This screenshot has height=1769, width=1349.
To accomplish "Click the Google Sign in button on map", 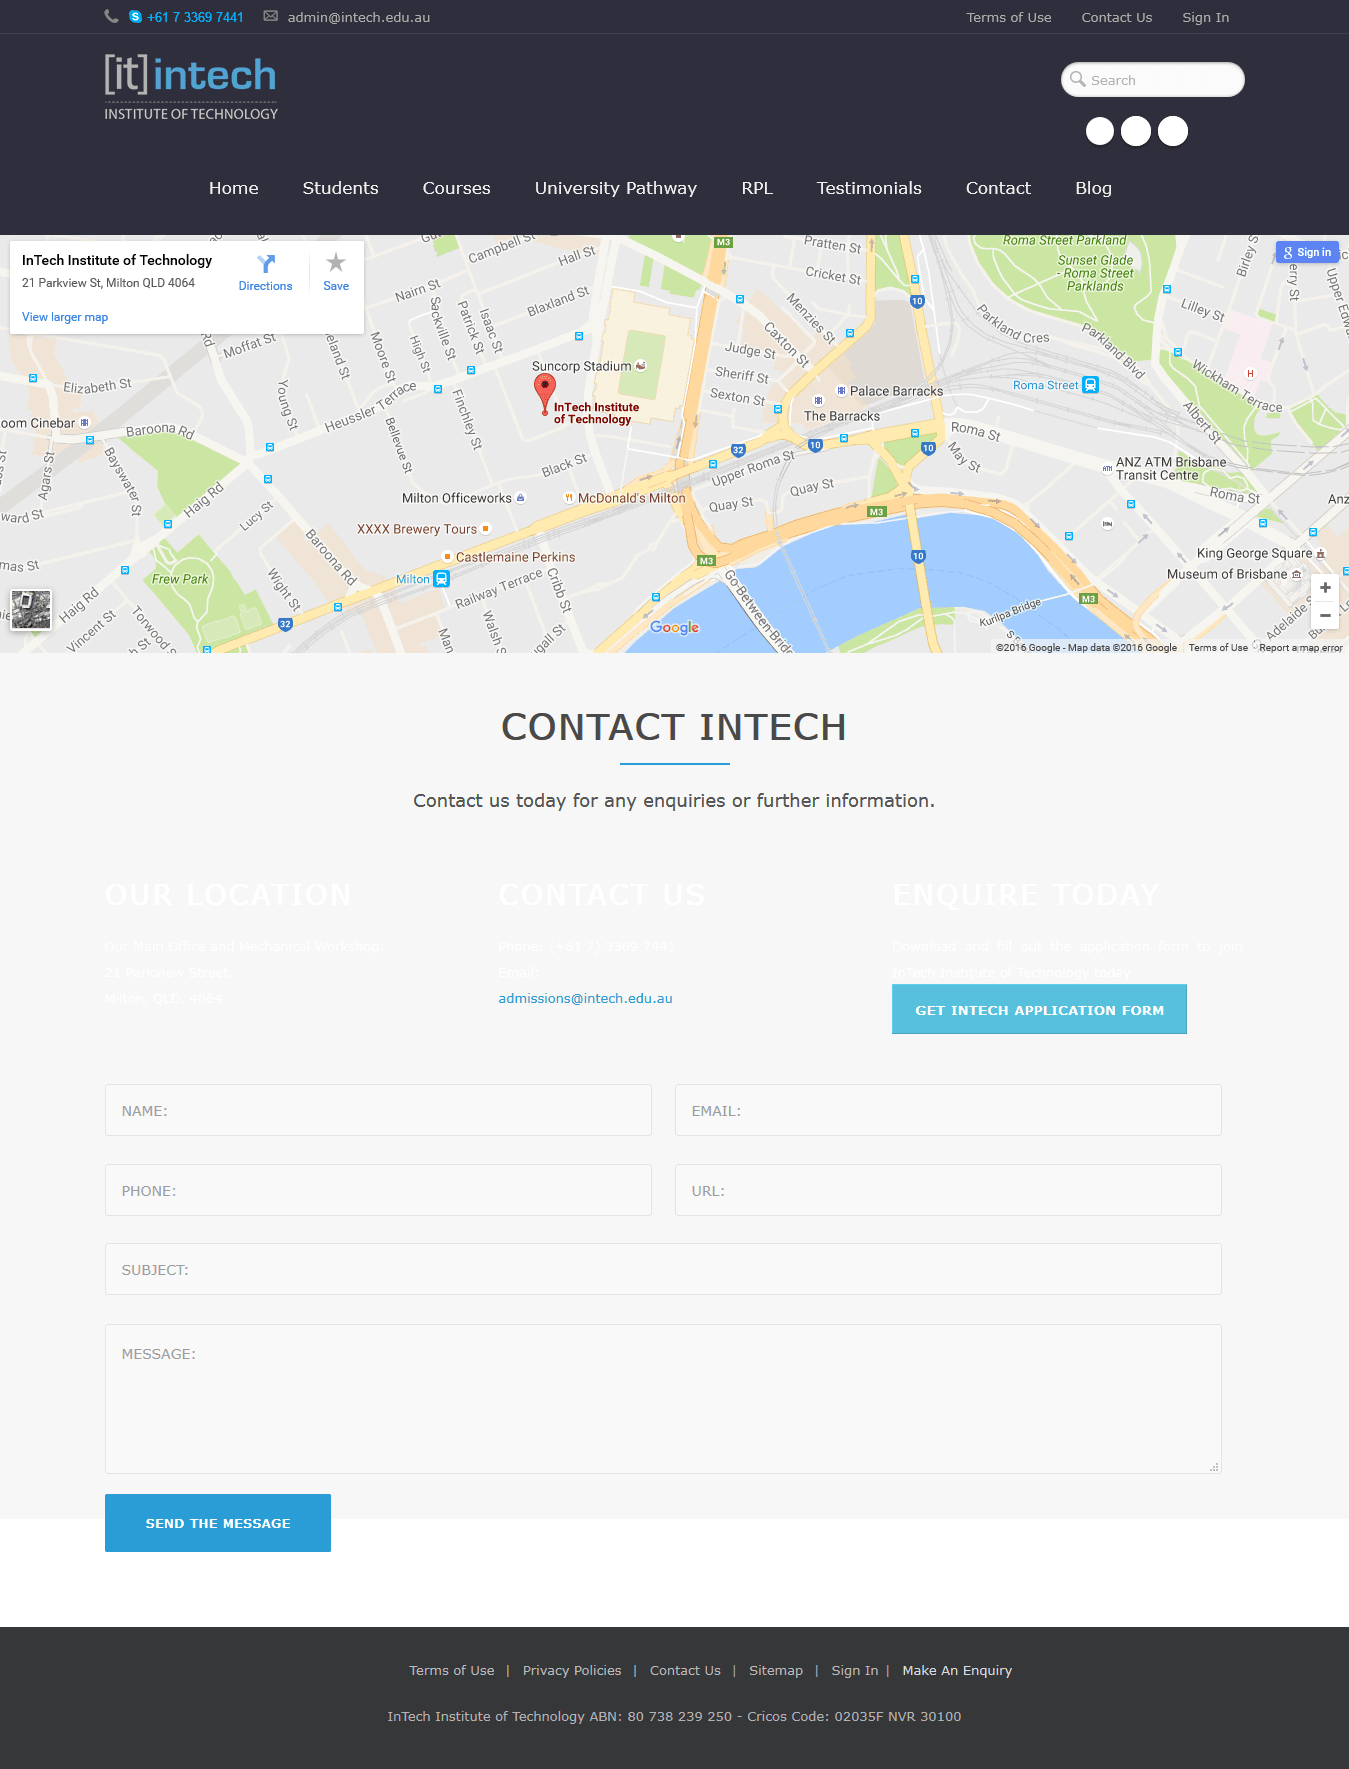I will (x=1307, y=252).
